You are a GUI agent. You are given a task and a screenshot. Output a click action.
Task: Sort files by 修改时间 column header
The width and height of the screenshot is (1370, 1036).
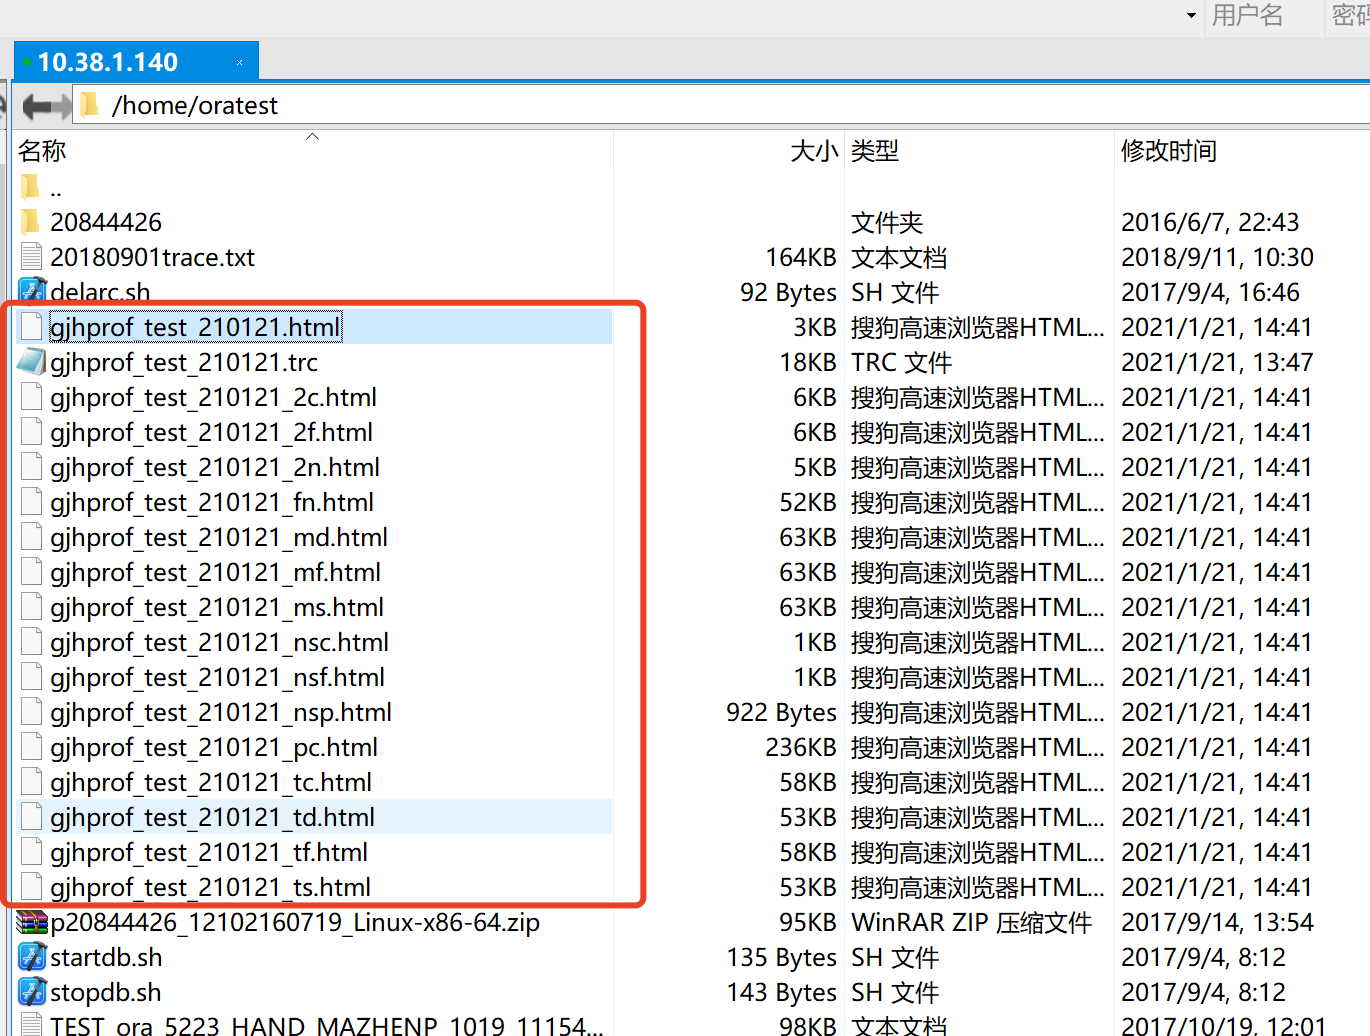[1168, 151]
